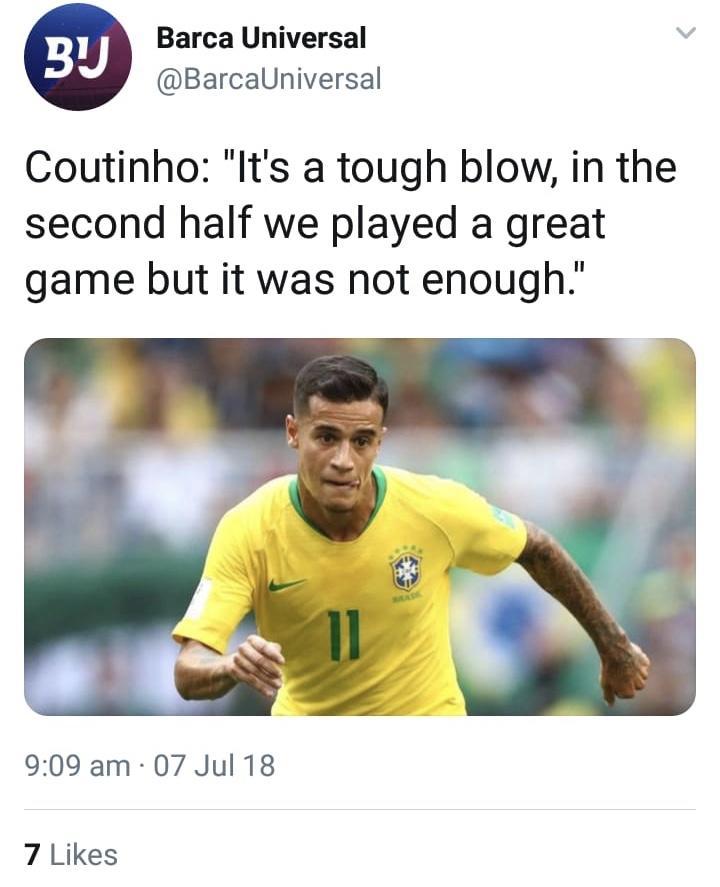Image resolution: width=720 pixels, height=887 pixels.
Task: View the 7 Likes list
Action: (71, 855)
